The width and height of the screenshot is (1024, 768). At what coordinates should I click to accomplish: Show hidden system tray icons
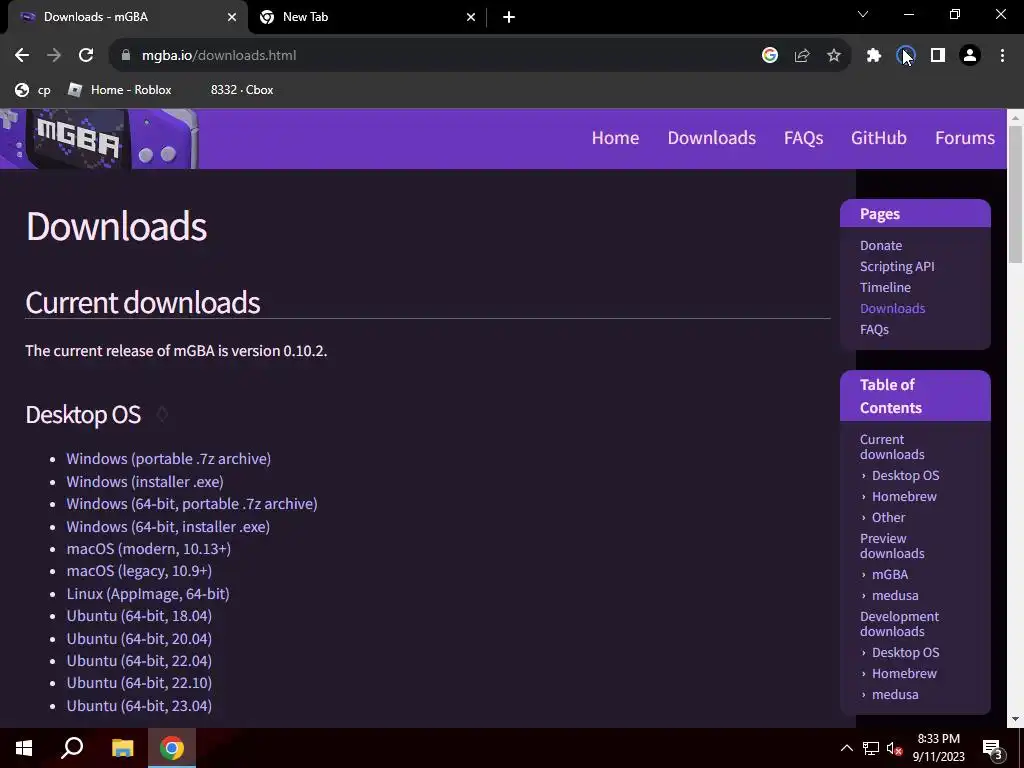coord(846,748)
